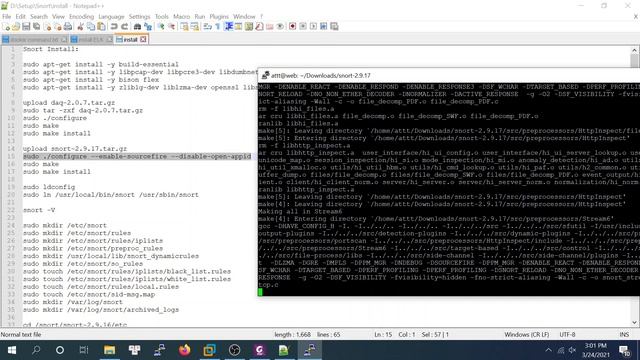The image size is (640, 360).
Task: Click 'upload daq-2.0.7.tar.gz' line
Action: (69, 103)
